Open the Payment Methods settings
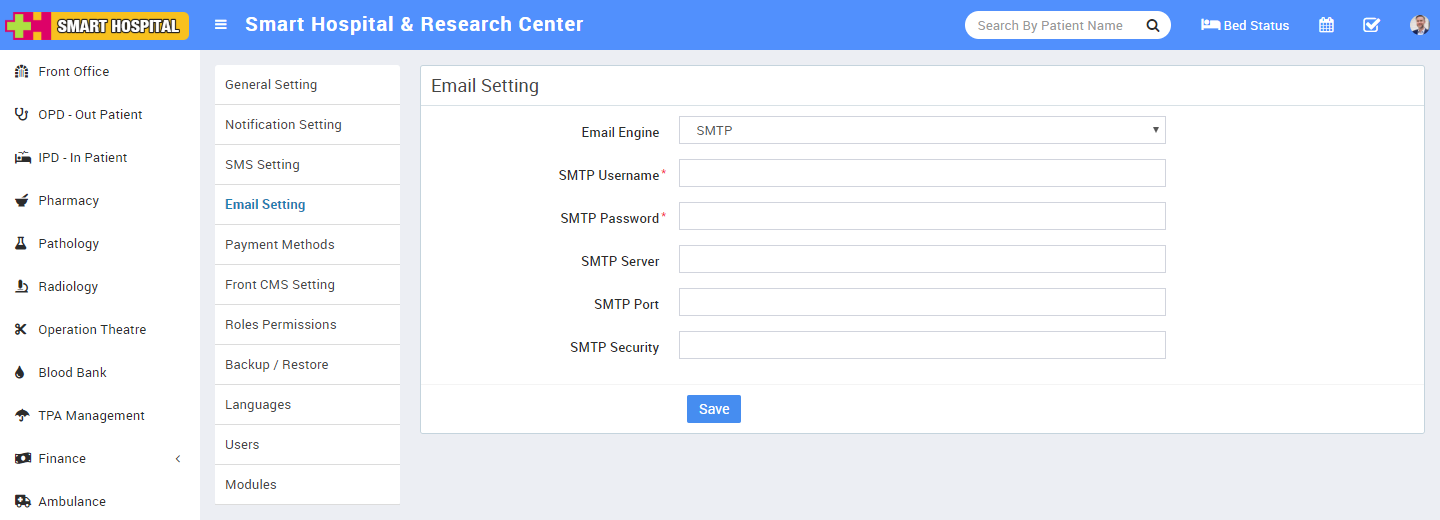Viewport: 1440px width, 520px height. pyautogui.click(x=279, y=245)
